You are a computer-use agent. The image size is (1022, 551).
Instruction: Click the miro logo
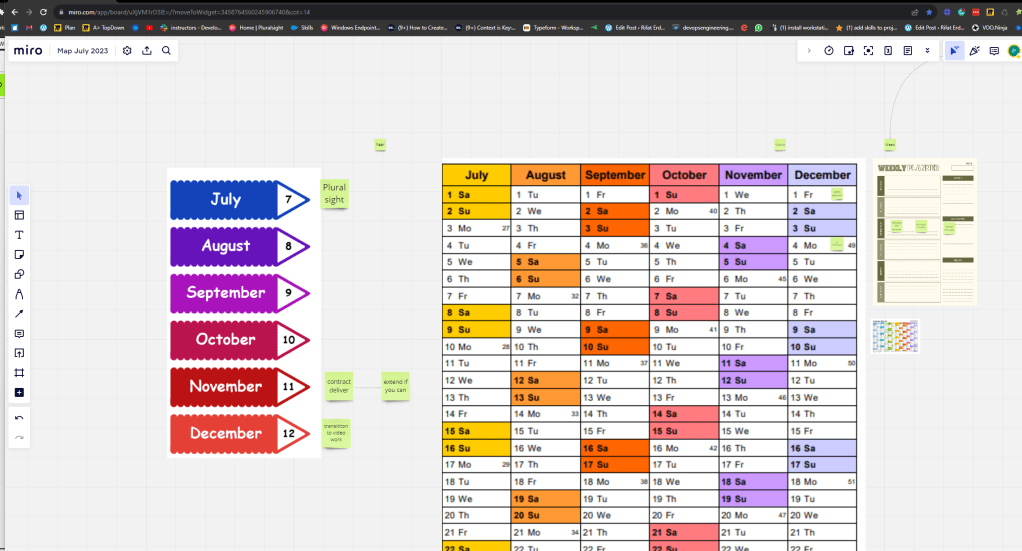[x=28, y=50]
